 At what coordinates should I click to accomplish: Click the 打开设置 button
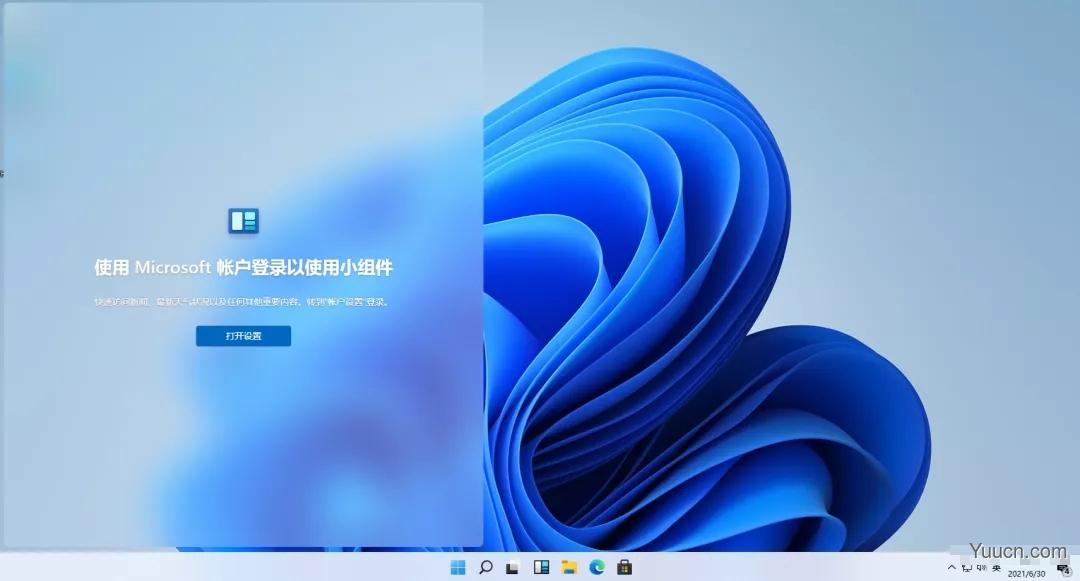pos(243,336)
